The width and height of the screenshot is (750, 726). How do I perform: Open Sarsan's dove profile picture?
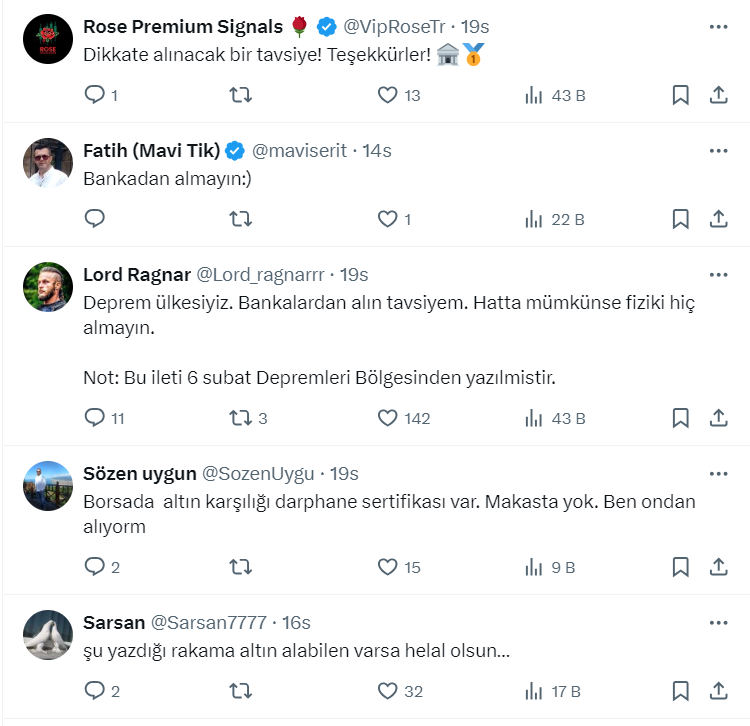point(48,635)
